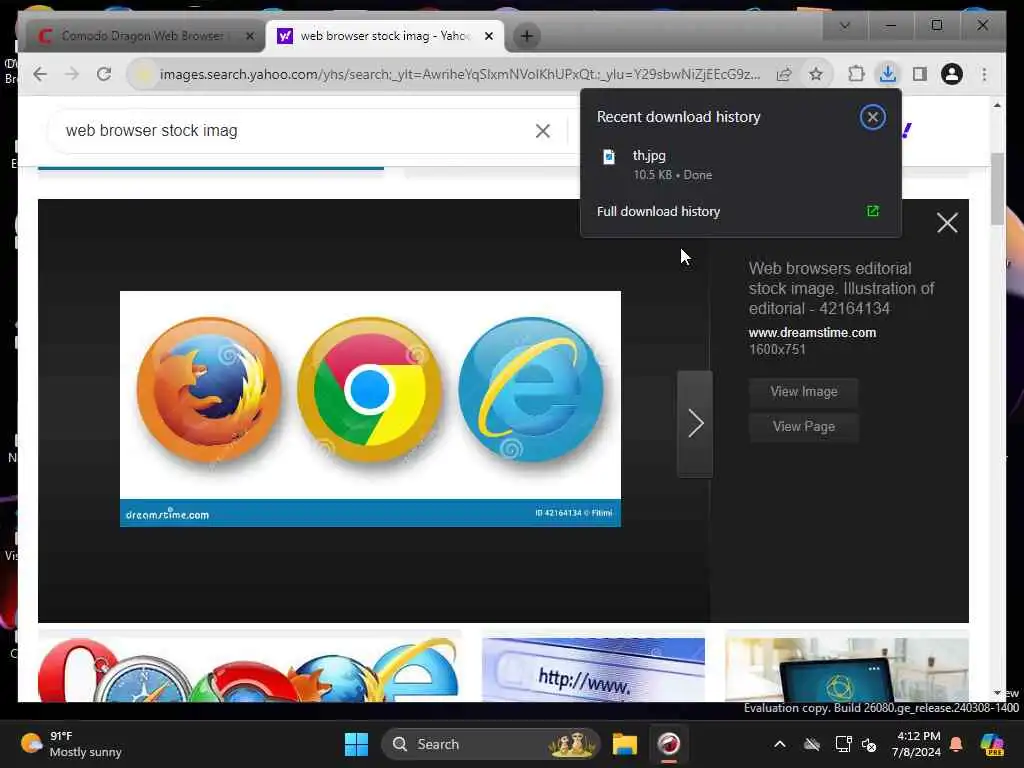Click the green open-in-new-tab icon
Image resolution: width=1024 pixels, height=768 pixels.
coord(872,211)
